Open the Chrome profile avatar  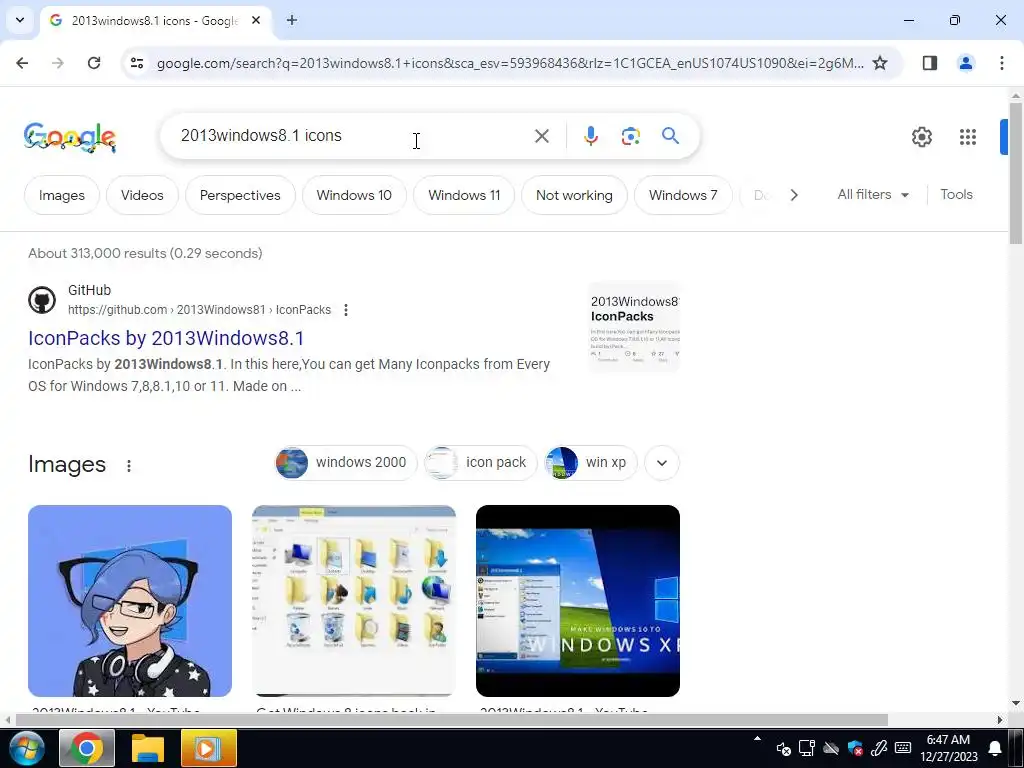tap(965, 63)
